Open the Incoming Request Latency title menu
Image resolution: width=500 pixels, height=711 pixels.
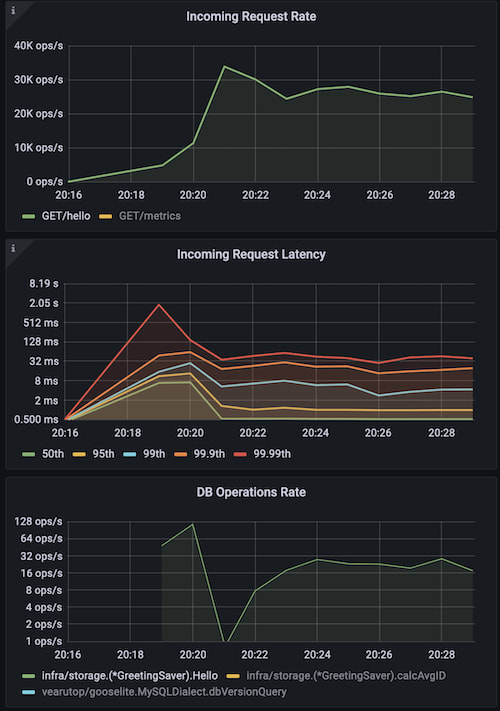click(x=251, y=254)
